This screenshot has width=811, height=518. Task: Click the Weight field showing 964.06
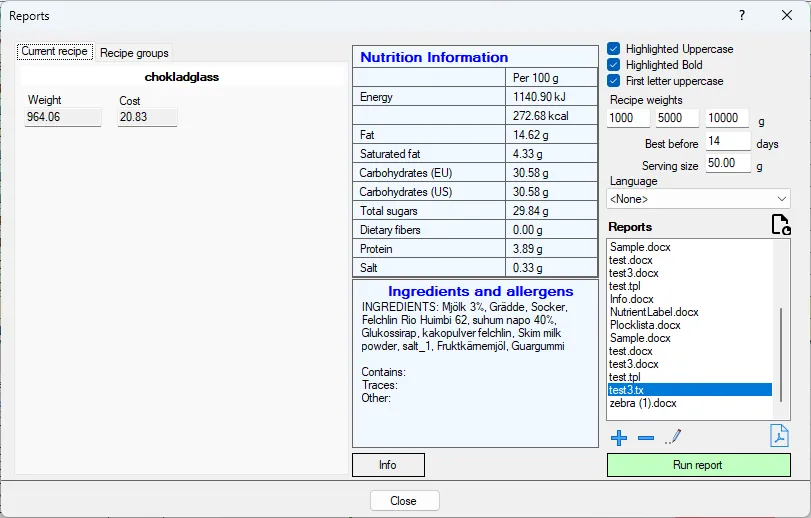[63, 117]
